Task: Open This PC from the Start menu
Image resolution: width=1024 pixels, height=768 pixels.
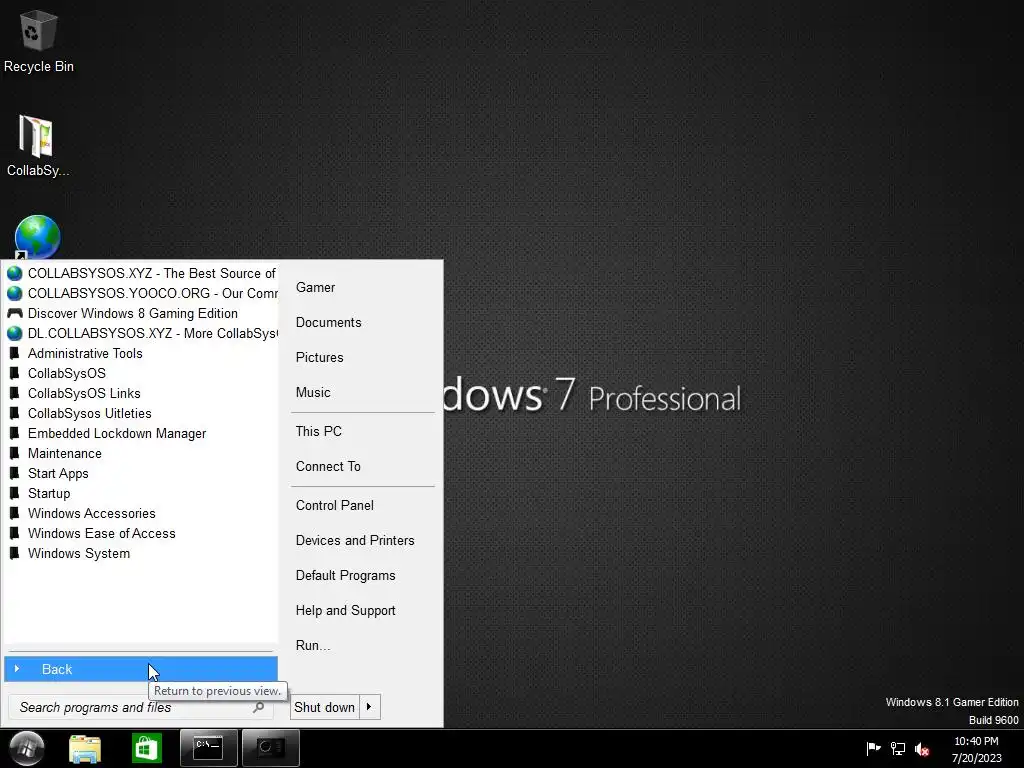Action: [x=362, y=432]
